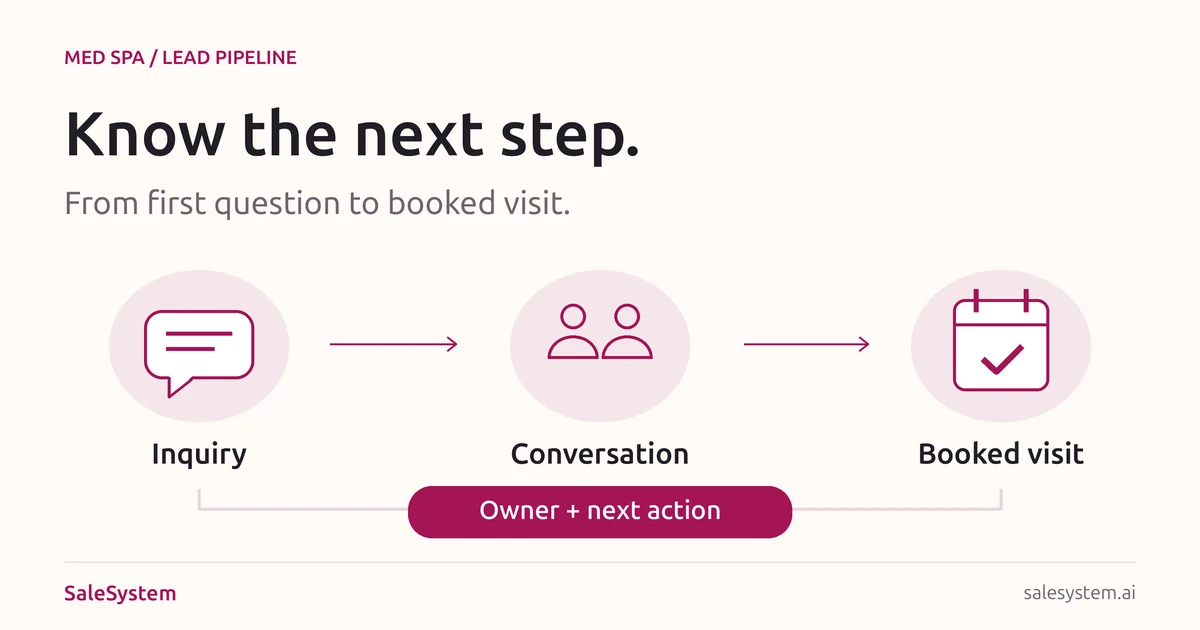Click the Conversation stage label
Image resolution: width=1200 pixels, height=630 pixels.
600,454
